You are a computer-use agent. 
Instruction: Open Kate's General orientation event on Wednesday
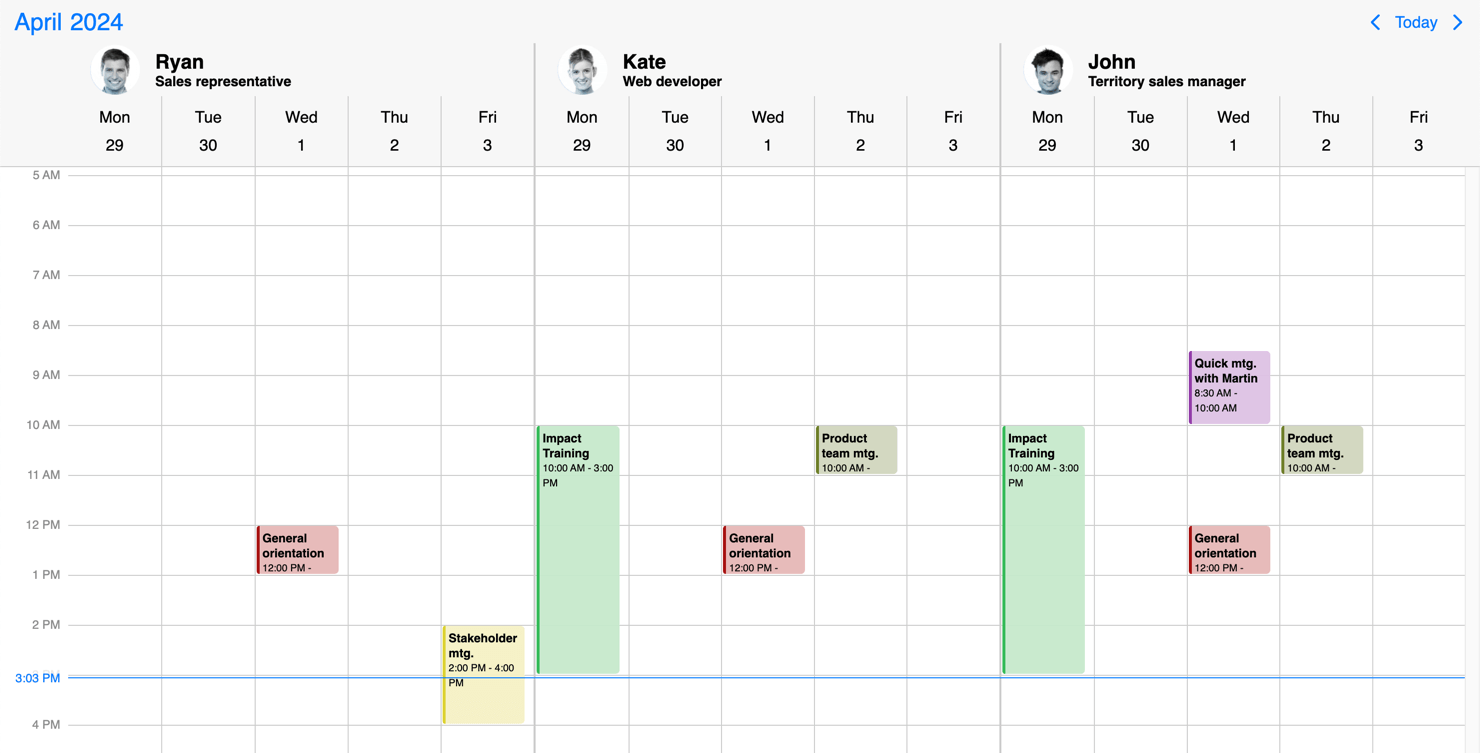point(764,550)
